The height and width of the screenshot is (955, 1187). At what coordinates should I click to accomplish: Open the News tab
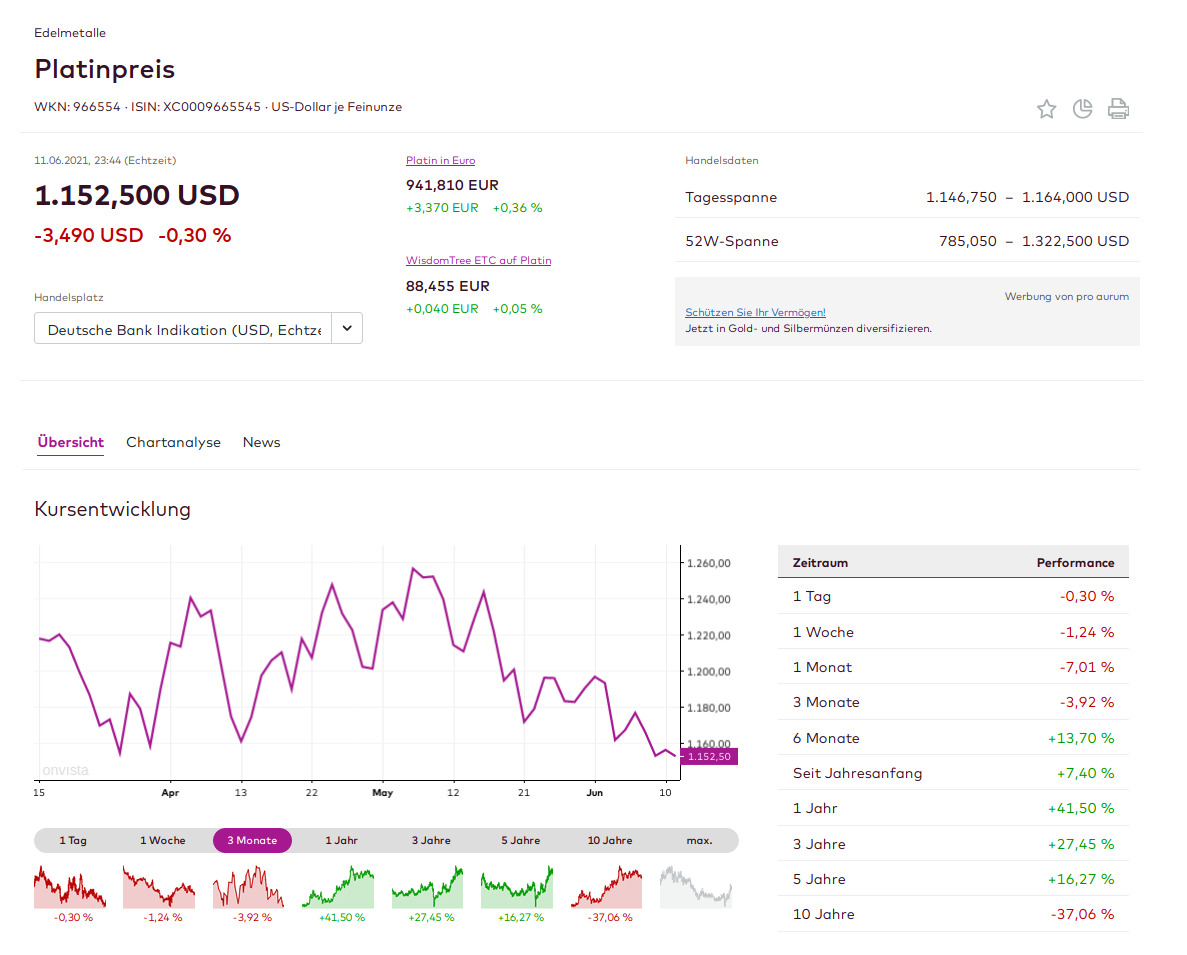coord(261,442)
